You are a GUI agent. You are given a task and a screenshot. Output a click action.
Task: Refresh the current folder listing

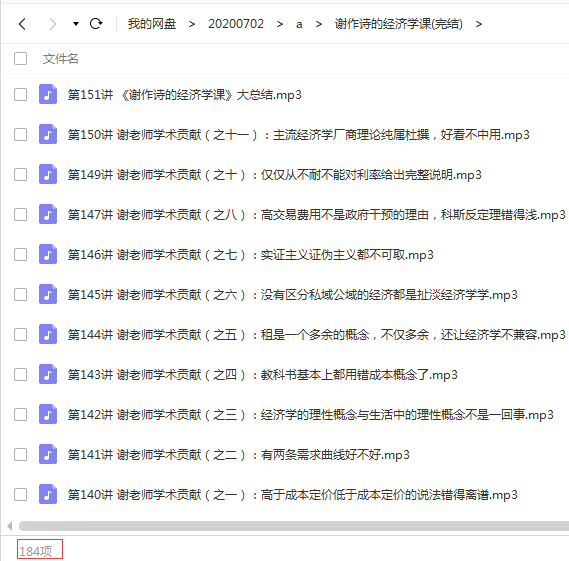(96, 24)
